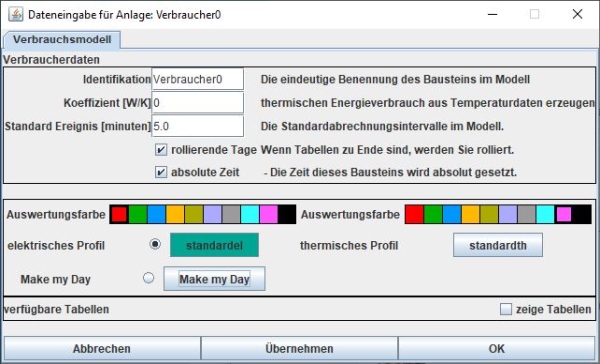Pick the magenta swatch in right Auswertungsfarbe
Image resolution: width=600 pixels, height=364 pixels.
tap(564, 214)
